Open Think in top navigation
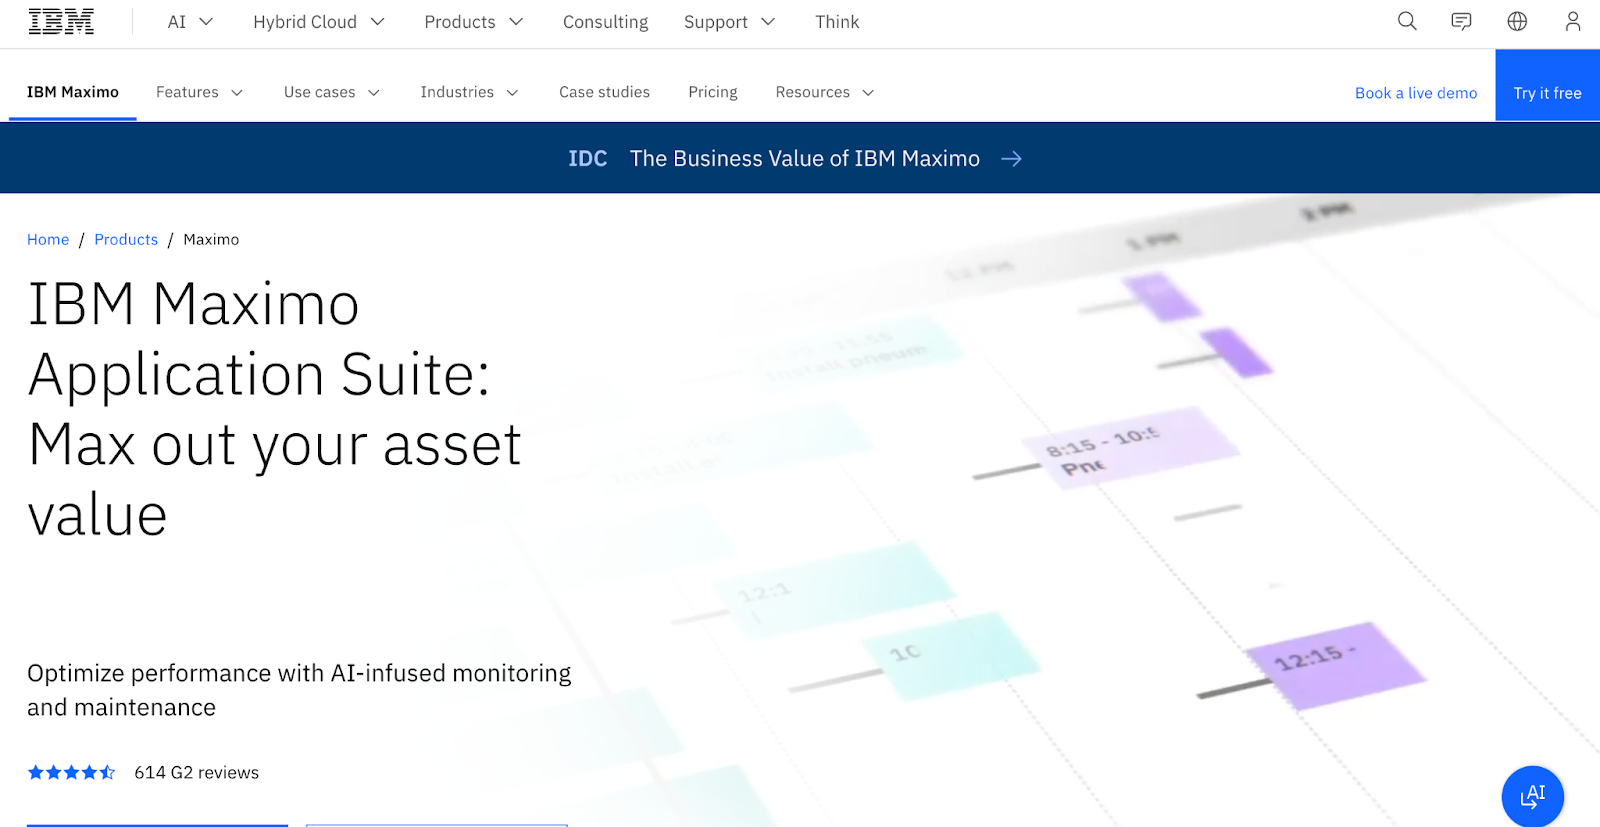The width and height of the screenshot is (1600, 827). tap(837, 22)
